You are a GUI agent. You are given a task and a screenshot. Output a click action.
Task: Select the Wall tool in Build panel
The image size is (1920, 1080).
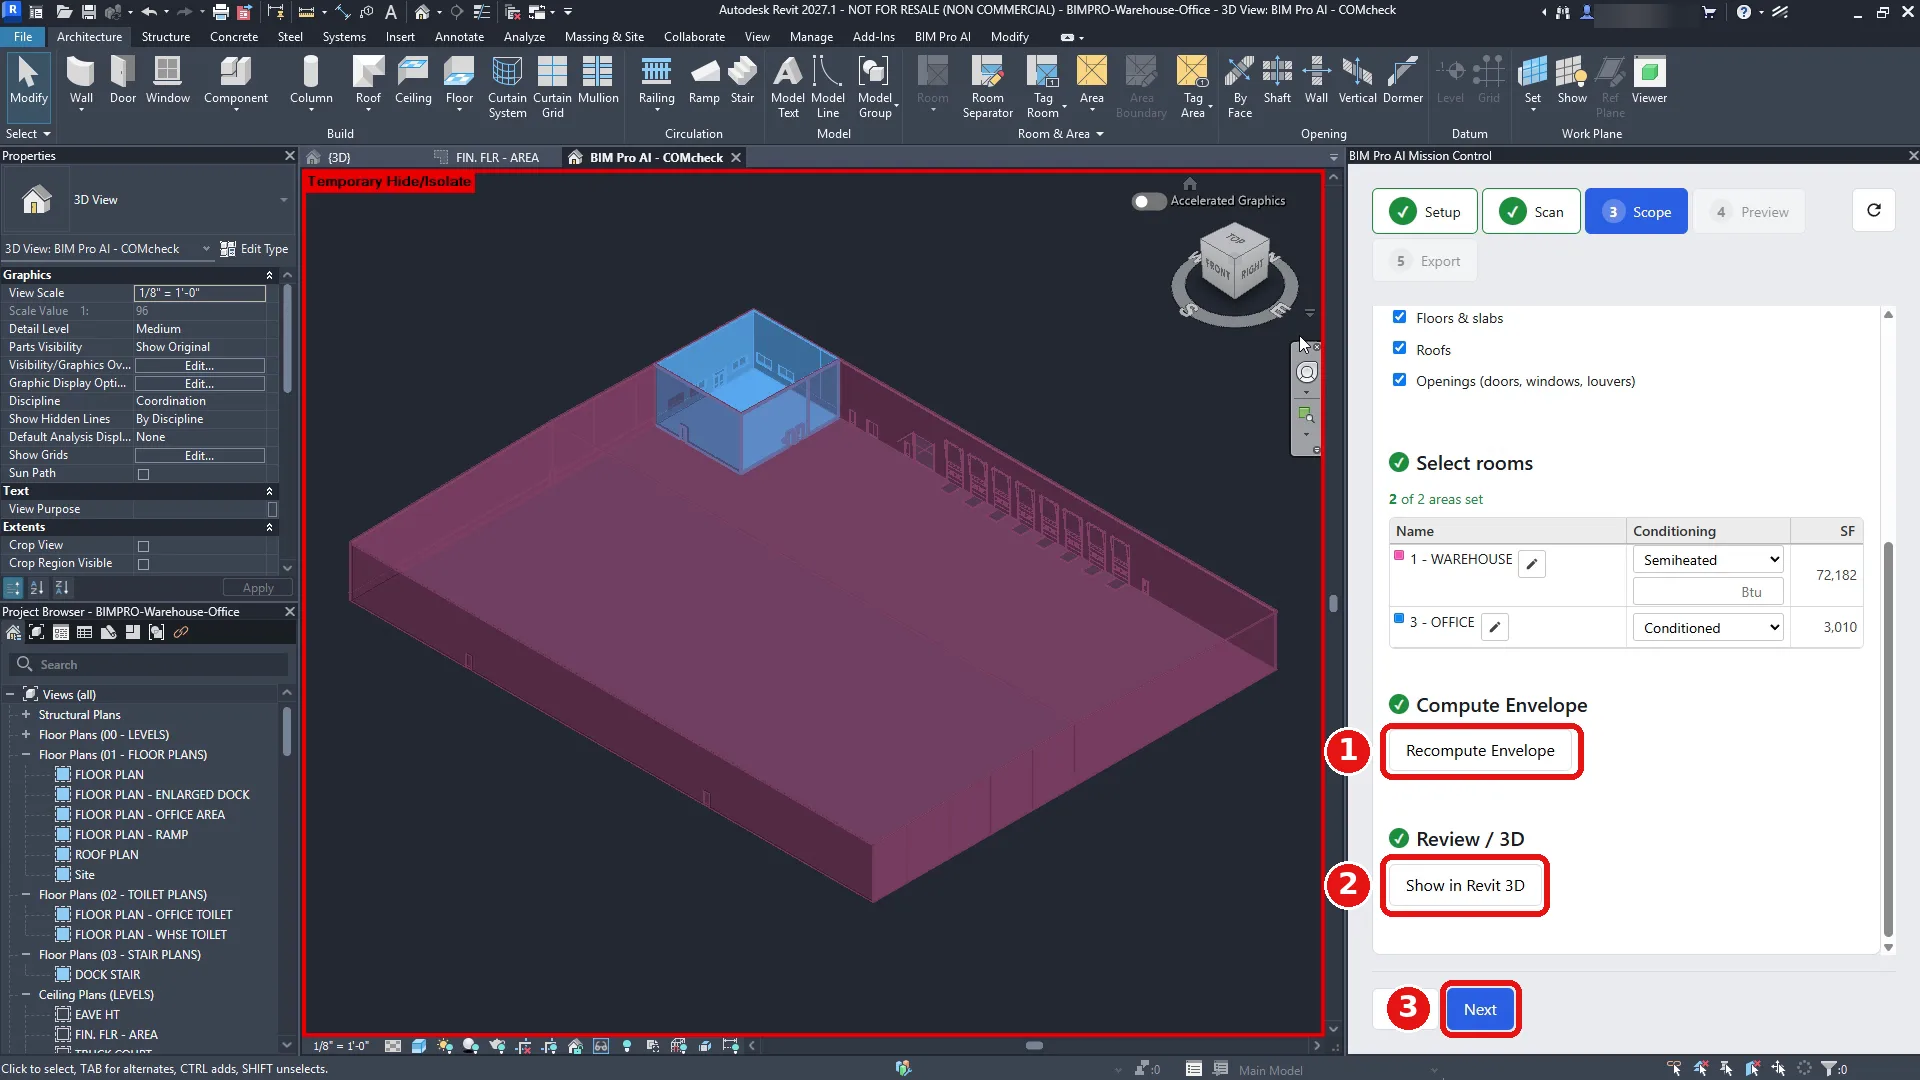pyautogui.click(x=81, y=81)
